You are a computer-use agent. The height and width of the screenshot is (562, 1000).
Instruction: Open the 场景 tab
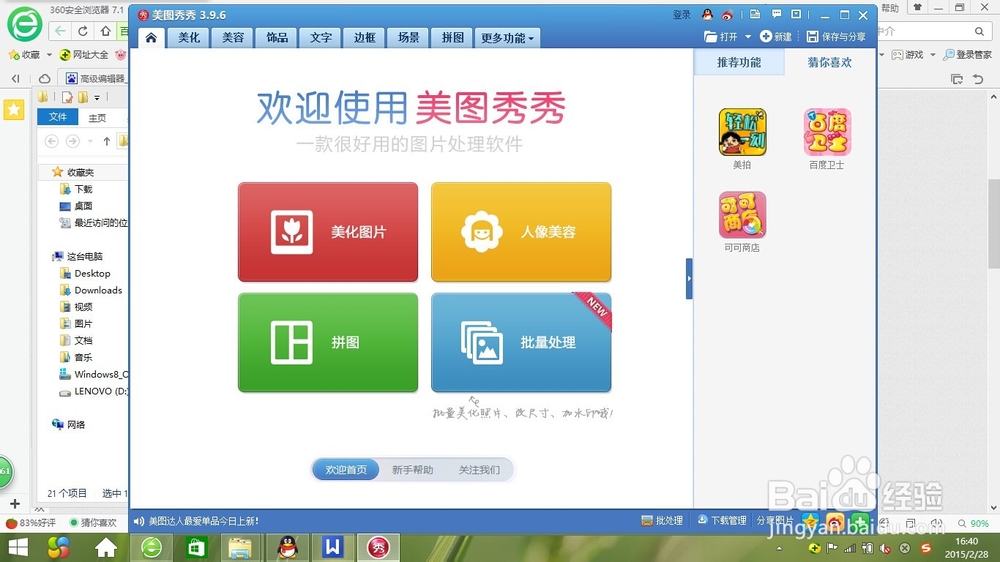[409, 38]
